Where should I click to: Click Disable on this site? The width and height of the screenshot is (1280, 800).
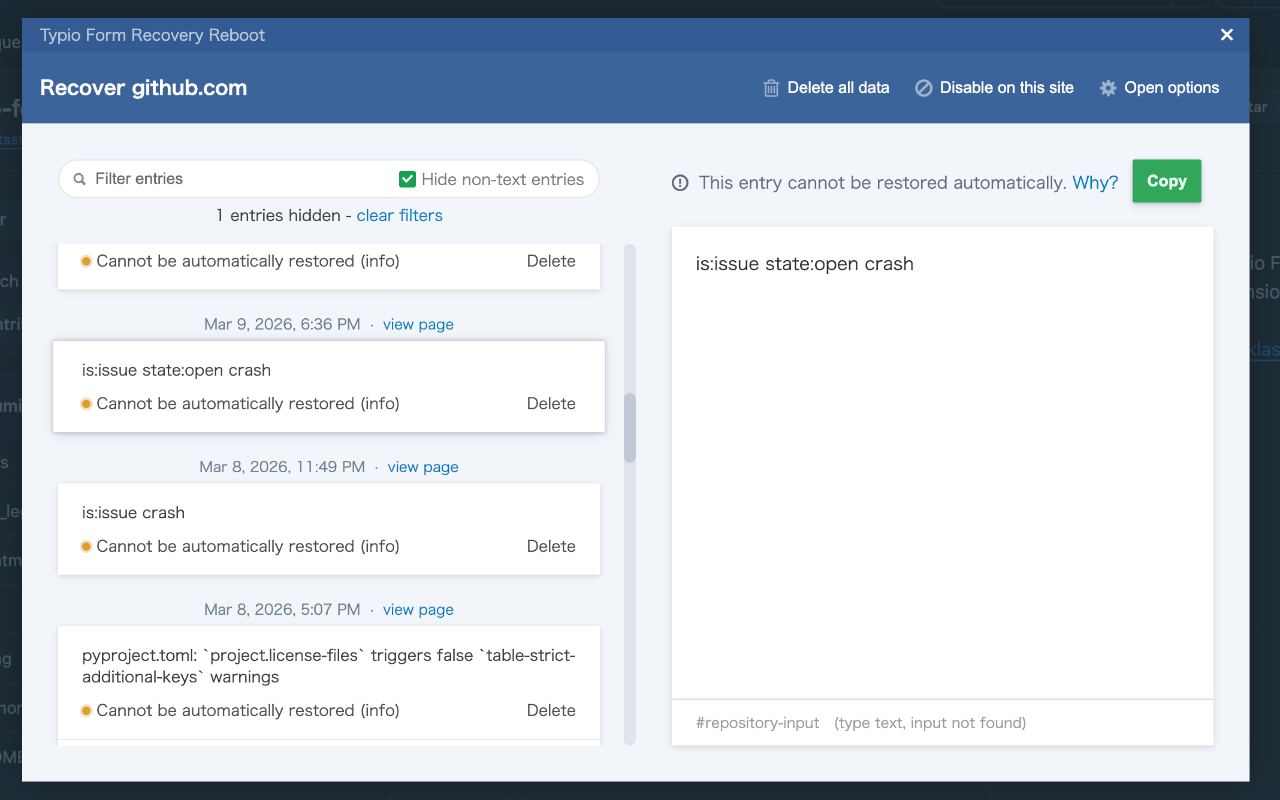(994, 88)
